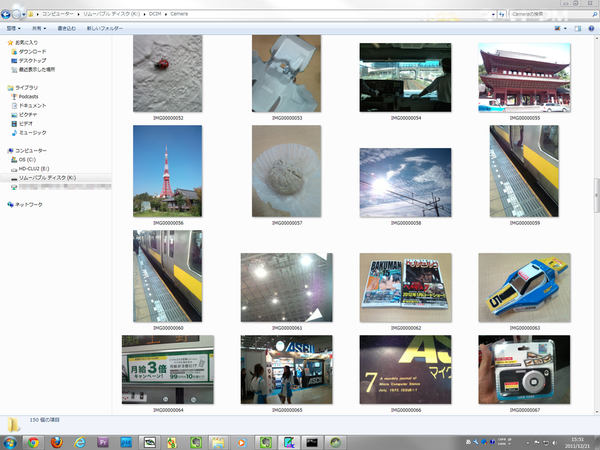Click the Forward navigation button

[16, 15]
